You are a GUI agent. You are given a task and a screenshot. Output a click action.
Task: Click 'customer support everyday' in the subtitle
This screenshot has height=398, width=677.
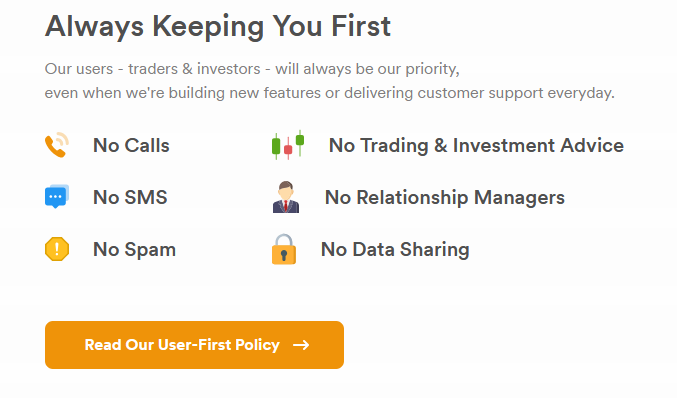(516, 93)
